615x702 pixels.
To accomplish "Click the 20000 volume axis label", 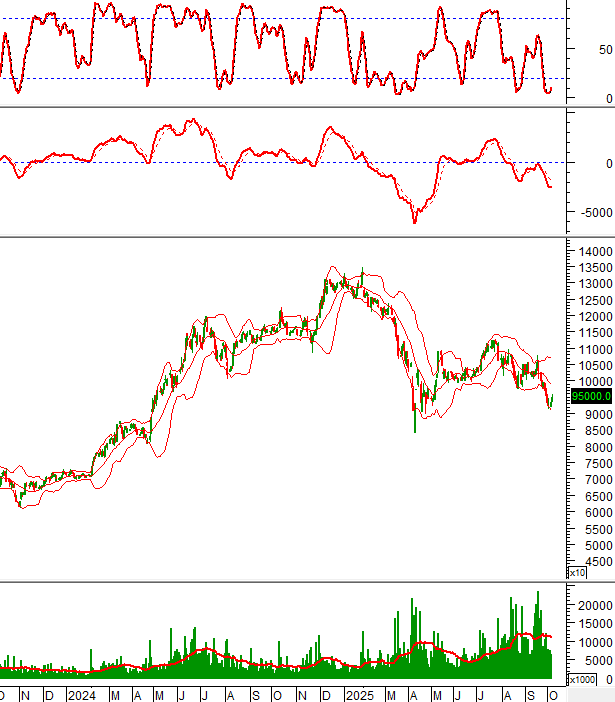I will (593, 606).
